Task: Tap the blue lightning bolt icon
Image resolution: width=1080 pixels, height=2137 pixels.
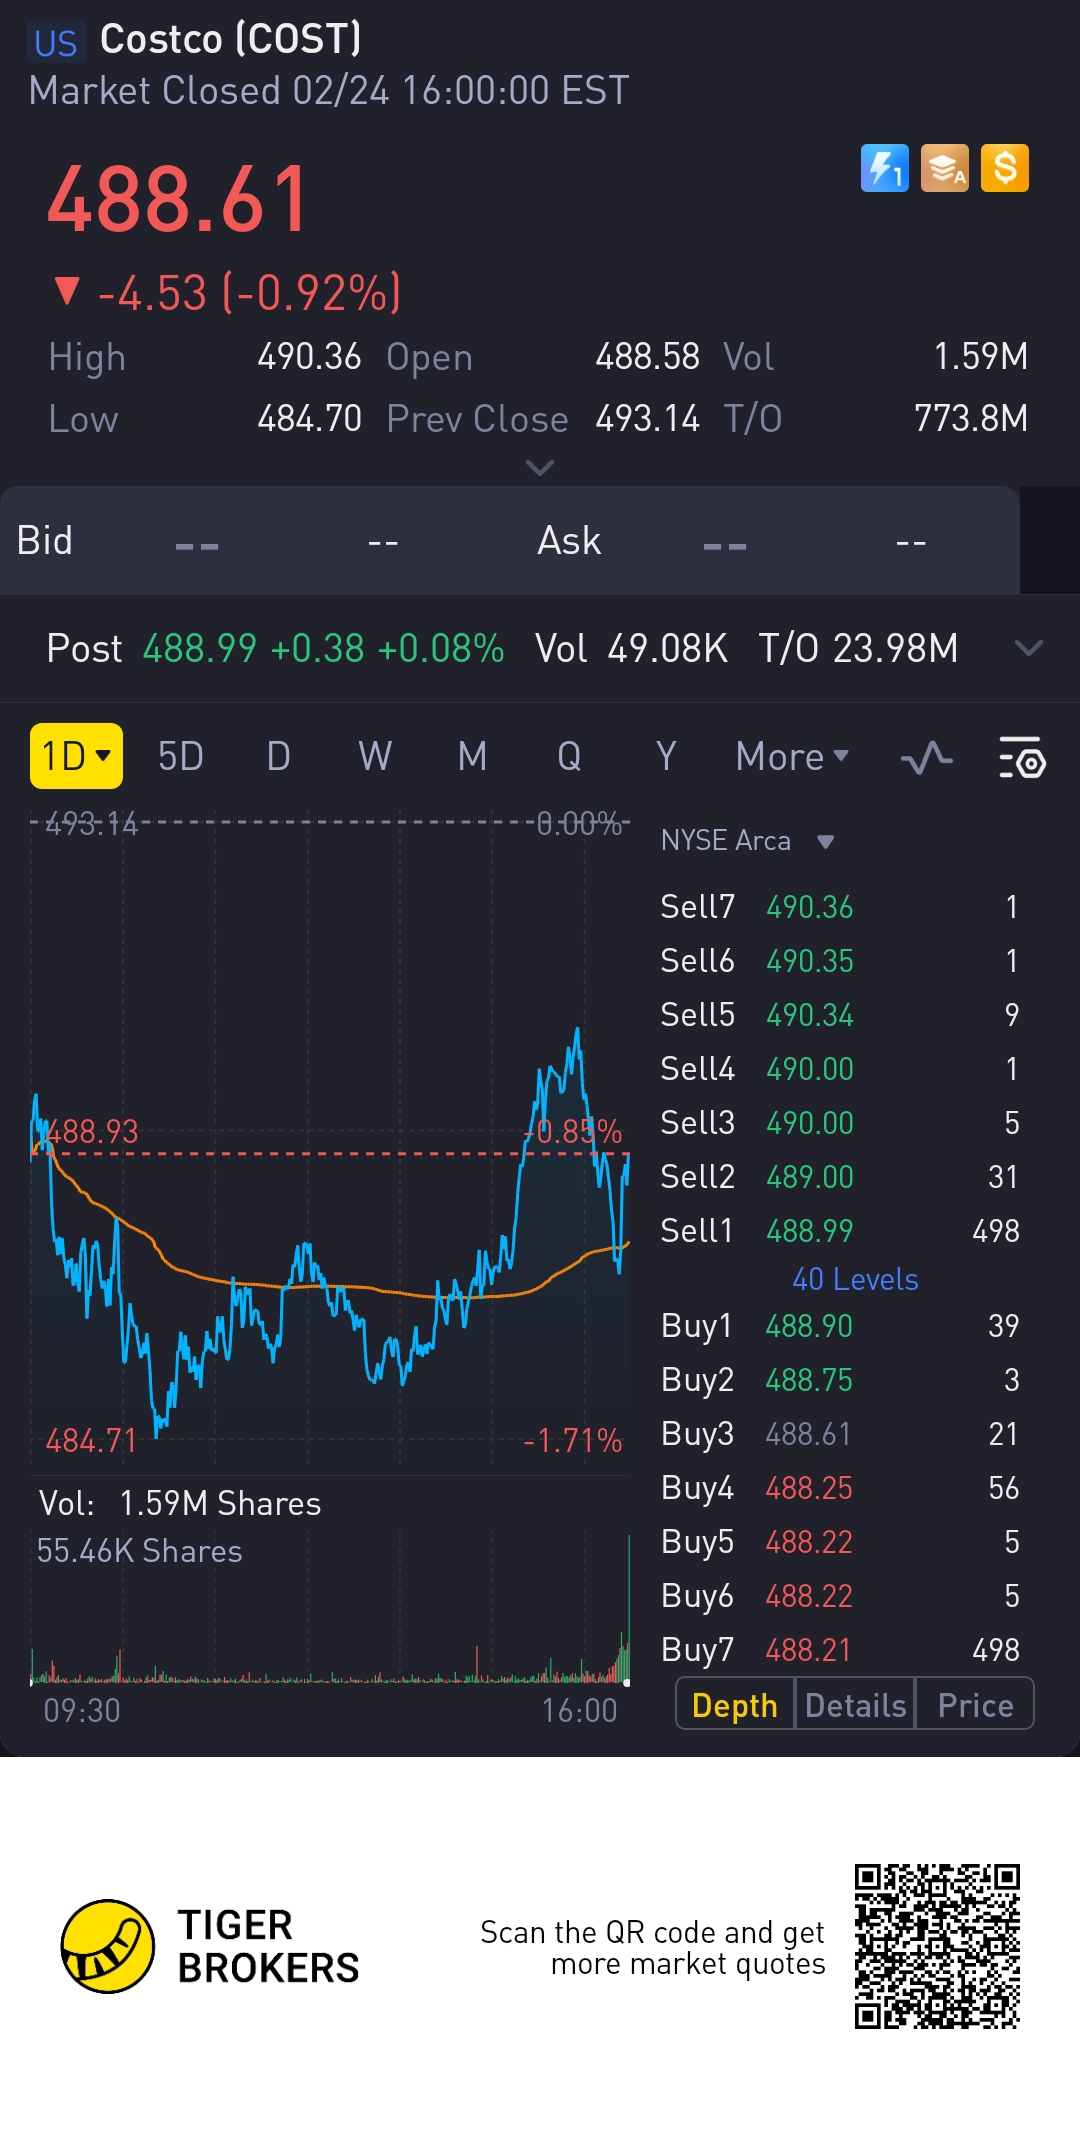Action: tap(885, 168)
